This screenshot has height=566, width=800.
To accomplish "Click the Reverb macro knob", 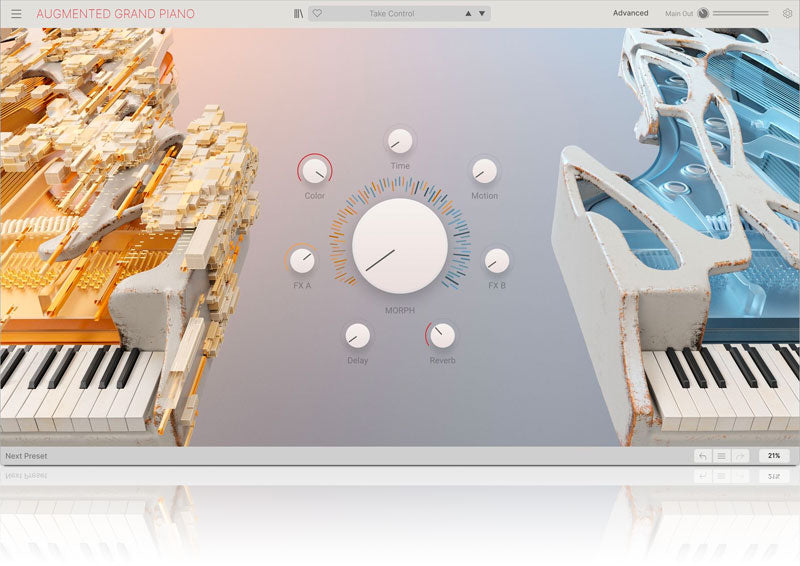I will coord(442,336).
